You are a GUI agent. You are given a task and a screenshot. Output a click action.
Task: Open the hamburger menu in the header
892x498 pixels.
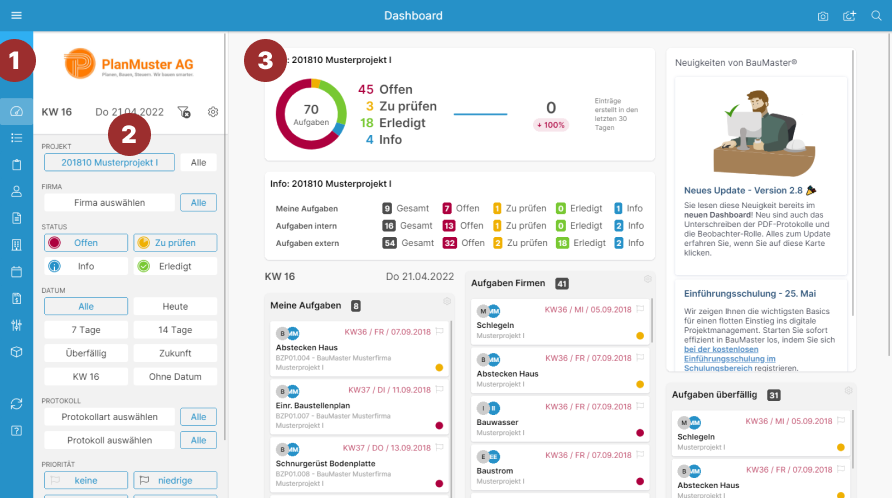coord(16,15)
